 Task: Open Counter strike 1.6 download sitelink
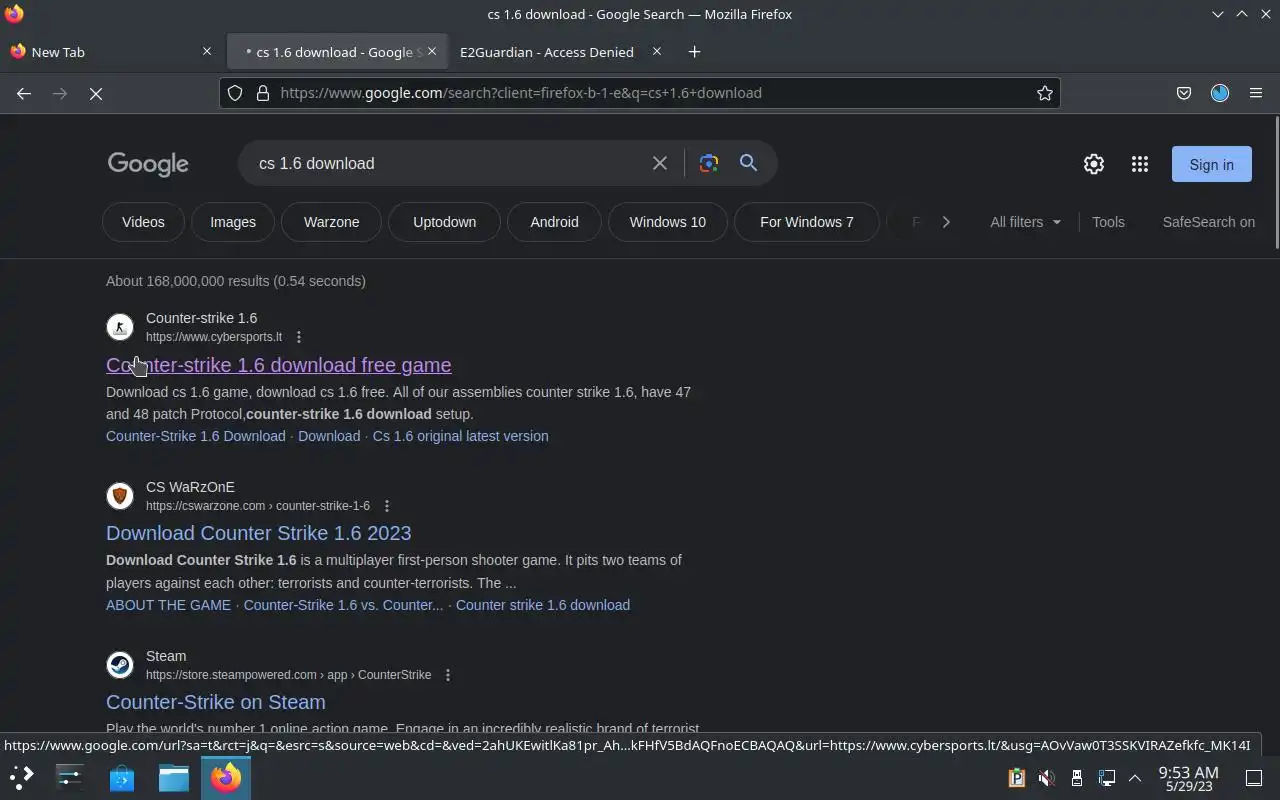click(x=543, y=605)
